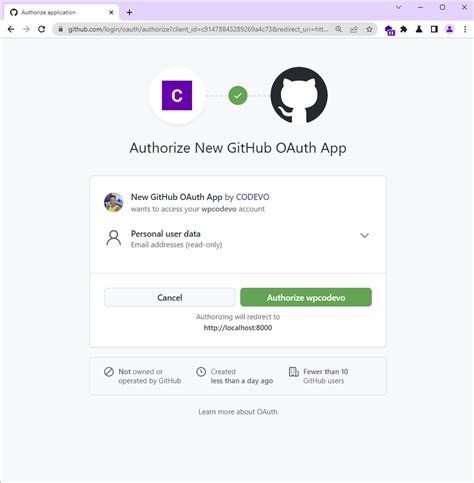Click the Chrome Labs flask icon
This screenshot has height=483, width=474.
(419, 29)
